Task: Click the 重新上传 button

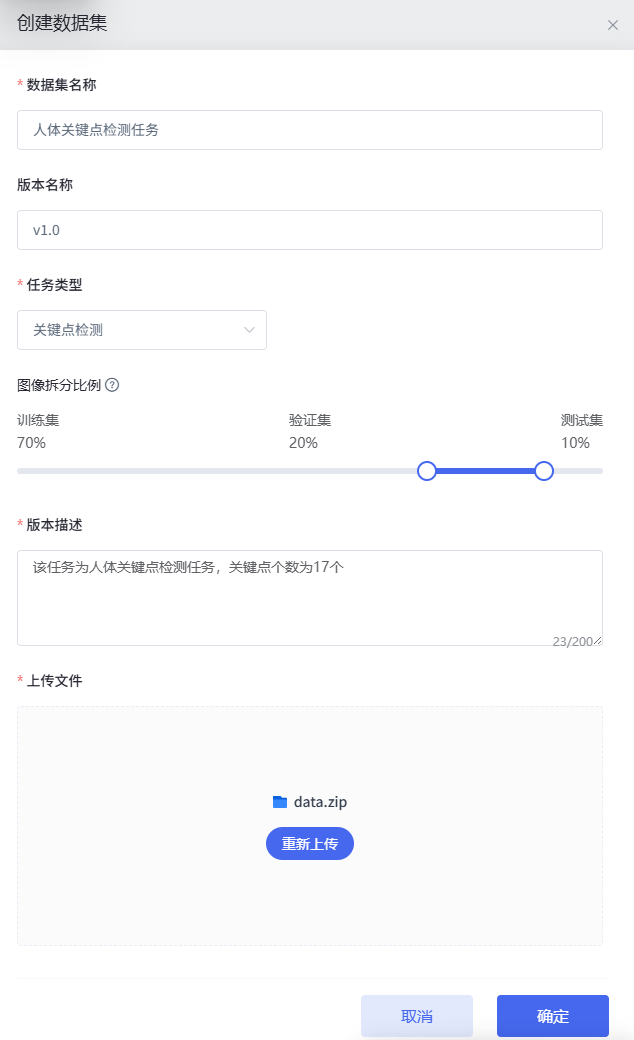Action: (x=310, y=844)
